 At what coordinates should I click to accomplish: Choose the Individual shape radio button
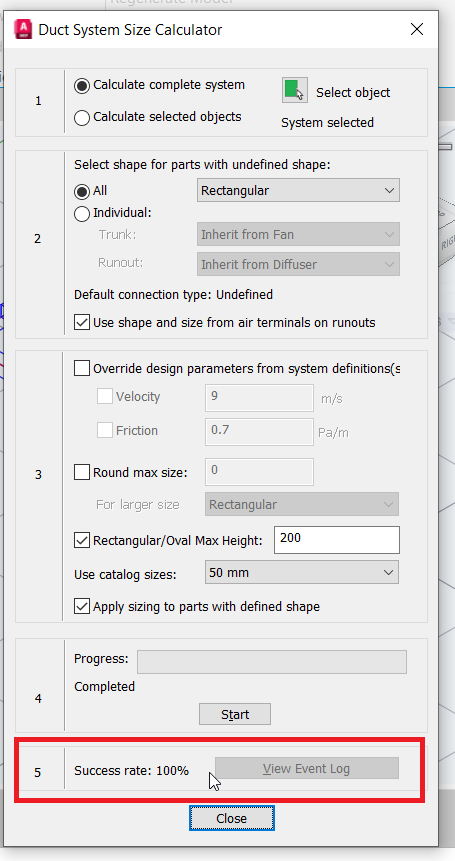[x=82, y=214]
